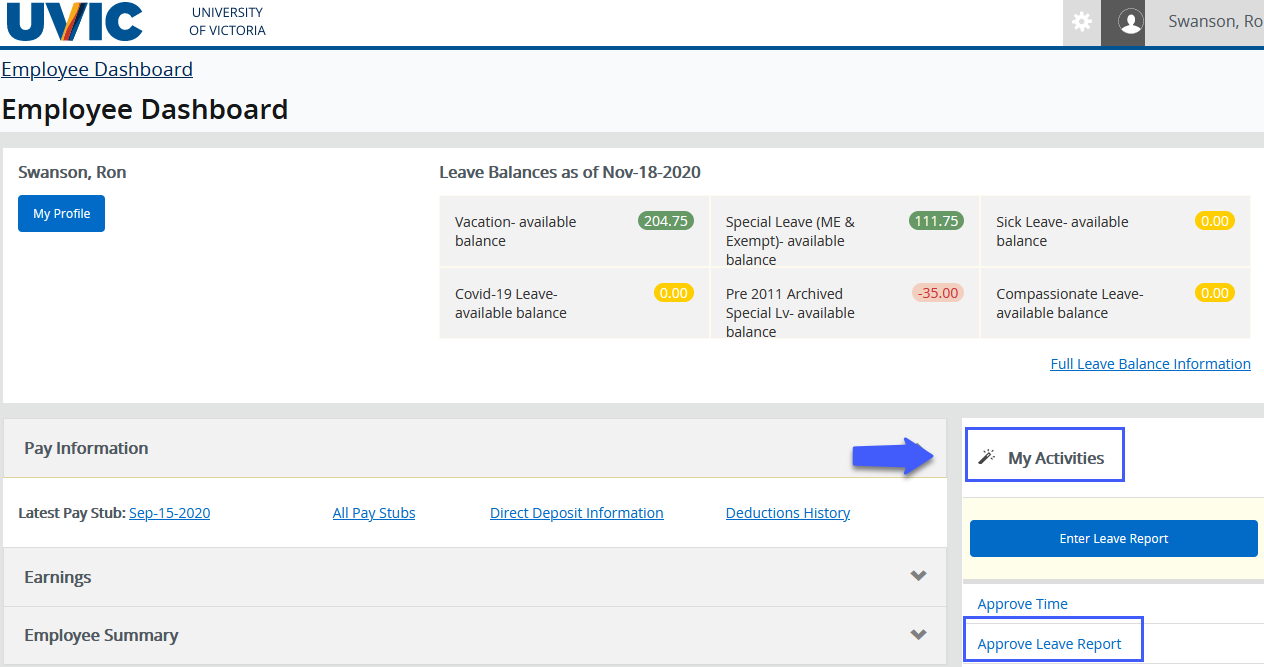Click the Sick Leave 0.00 balance badge
The height and width of the screenshot is (667, 1264).
pyautogui.click(x=1214, y=221)
